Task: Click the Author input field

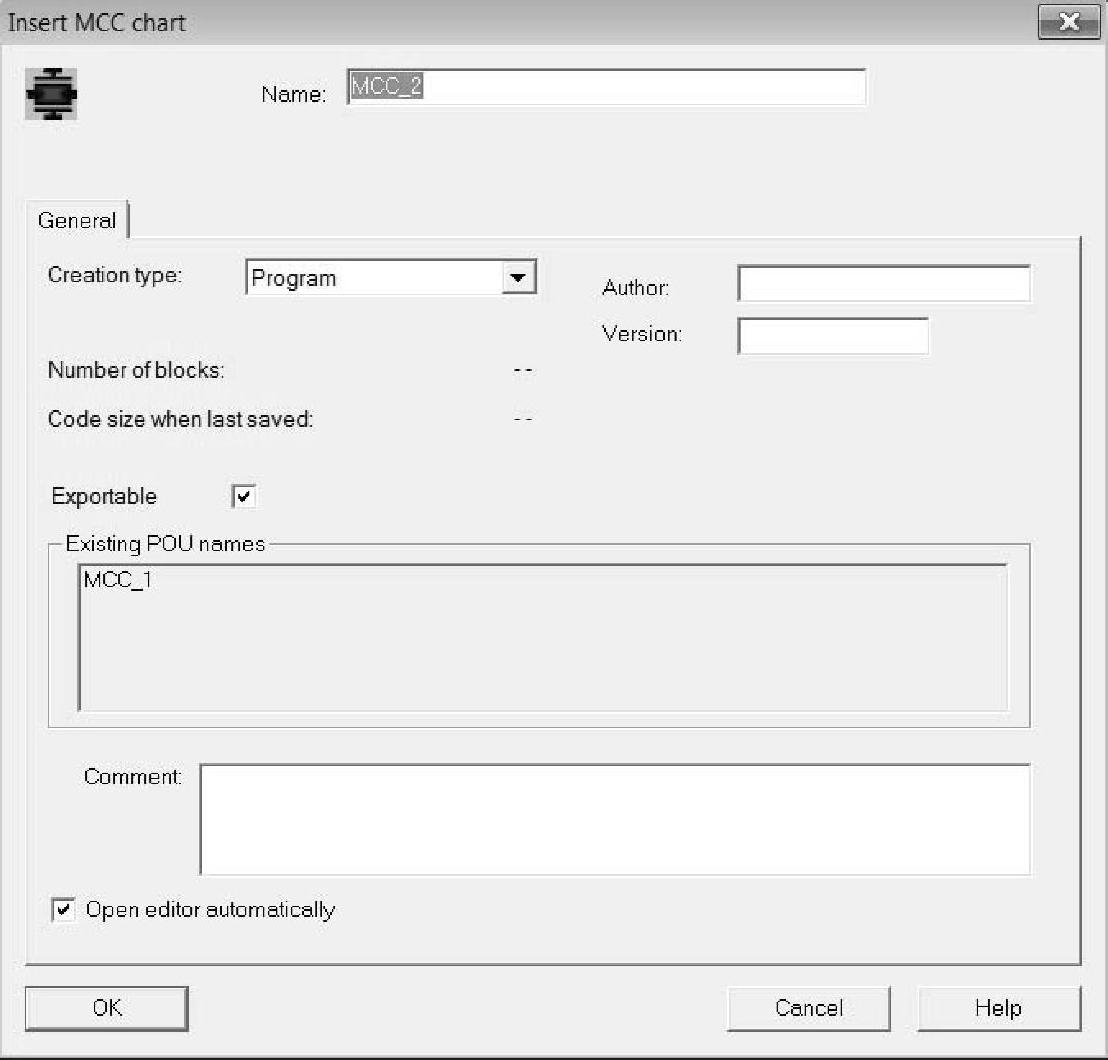Action: click(x=883, y=283)
